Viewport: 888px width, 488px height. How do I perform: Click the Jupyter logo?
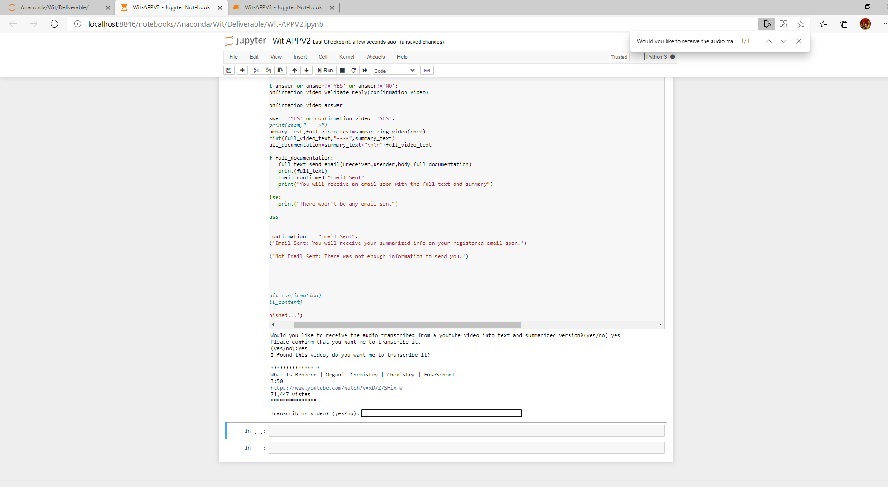(245, 41)
